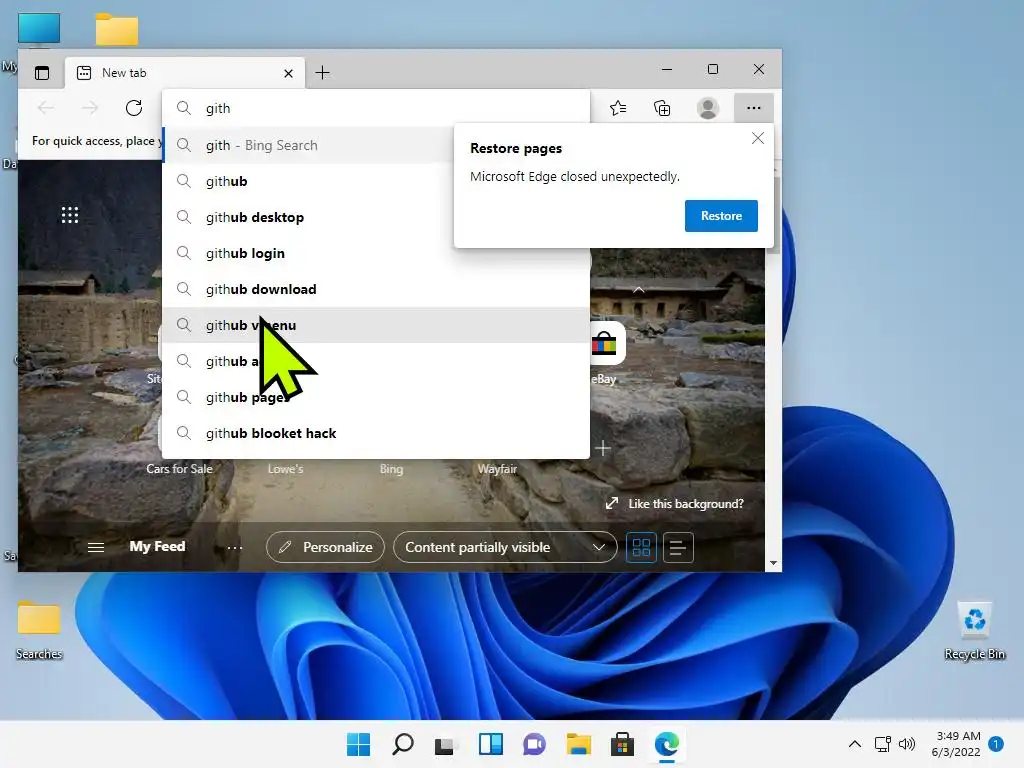Select the monitor desktop icon
The image size is (1024, 768).
39,30
